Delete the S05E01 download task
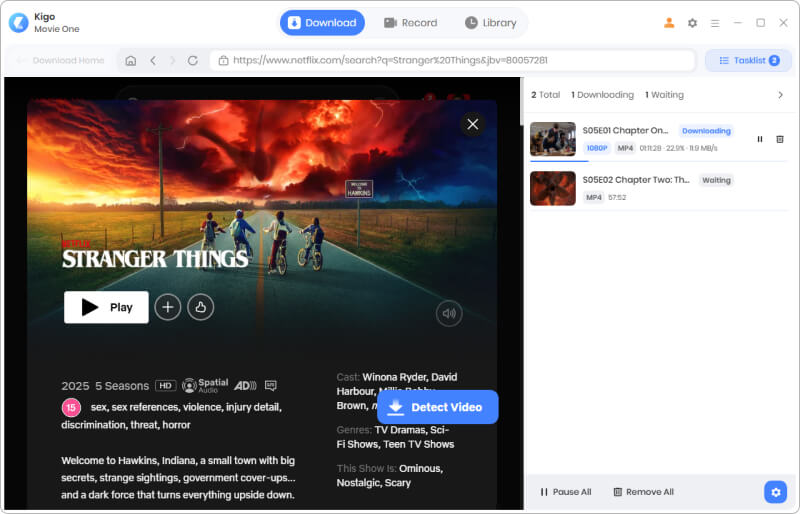Viewport: 800px width, 514px height. 780,139
